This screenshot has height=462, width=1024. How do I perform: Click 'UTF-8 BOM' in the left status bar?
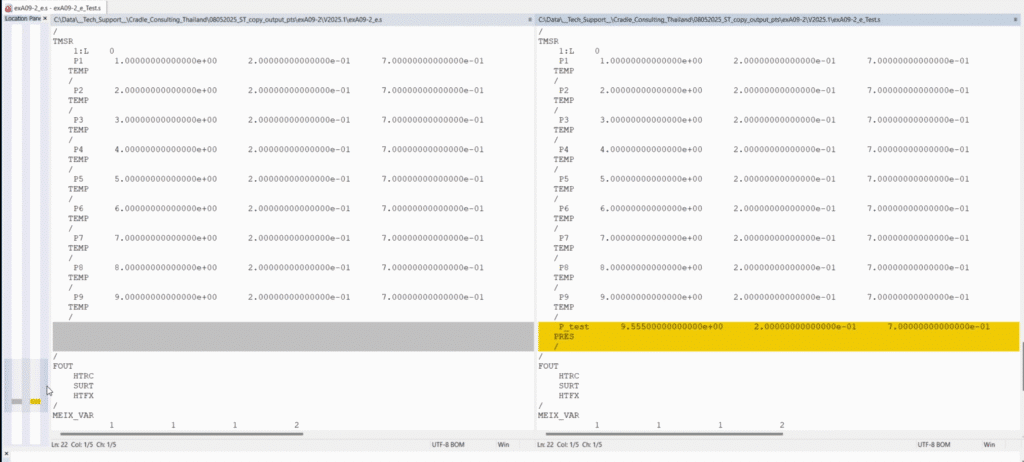click(x=447, y=444)
